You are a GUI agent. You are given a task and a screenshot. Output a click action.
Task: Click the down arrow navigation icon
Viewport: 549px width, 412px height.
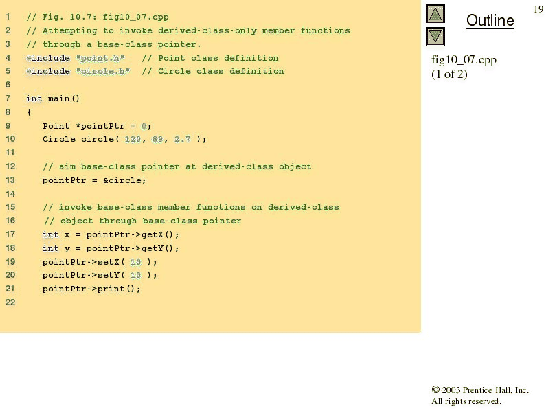click(435, 37)
